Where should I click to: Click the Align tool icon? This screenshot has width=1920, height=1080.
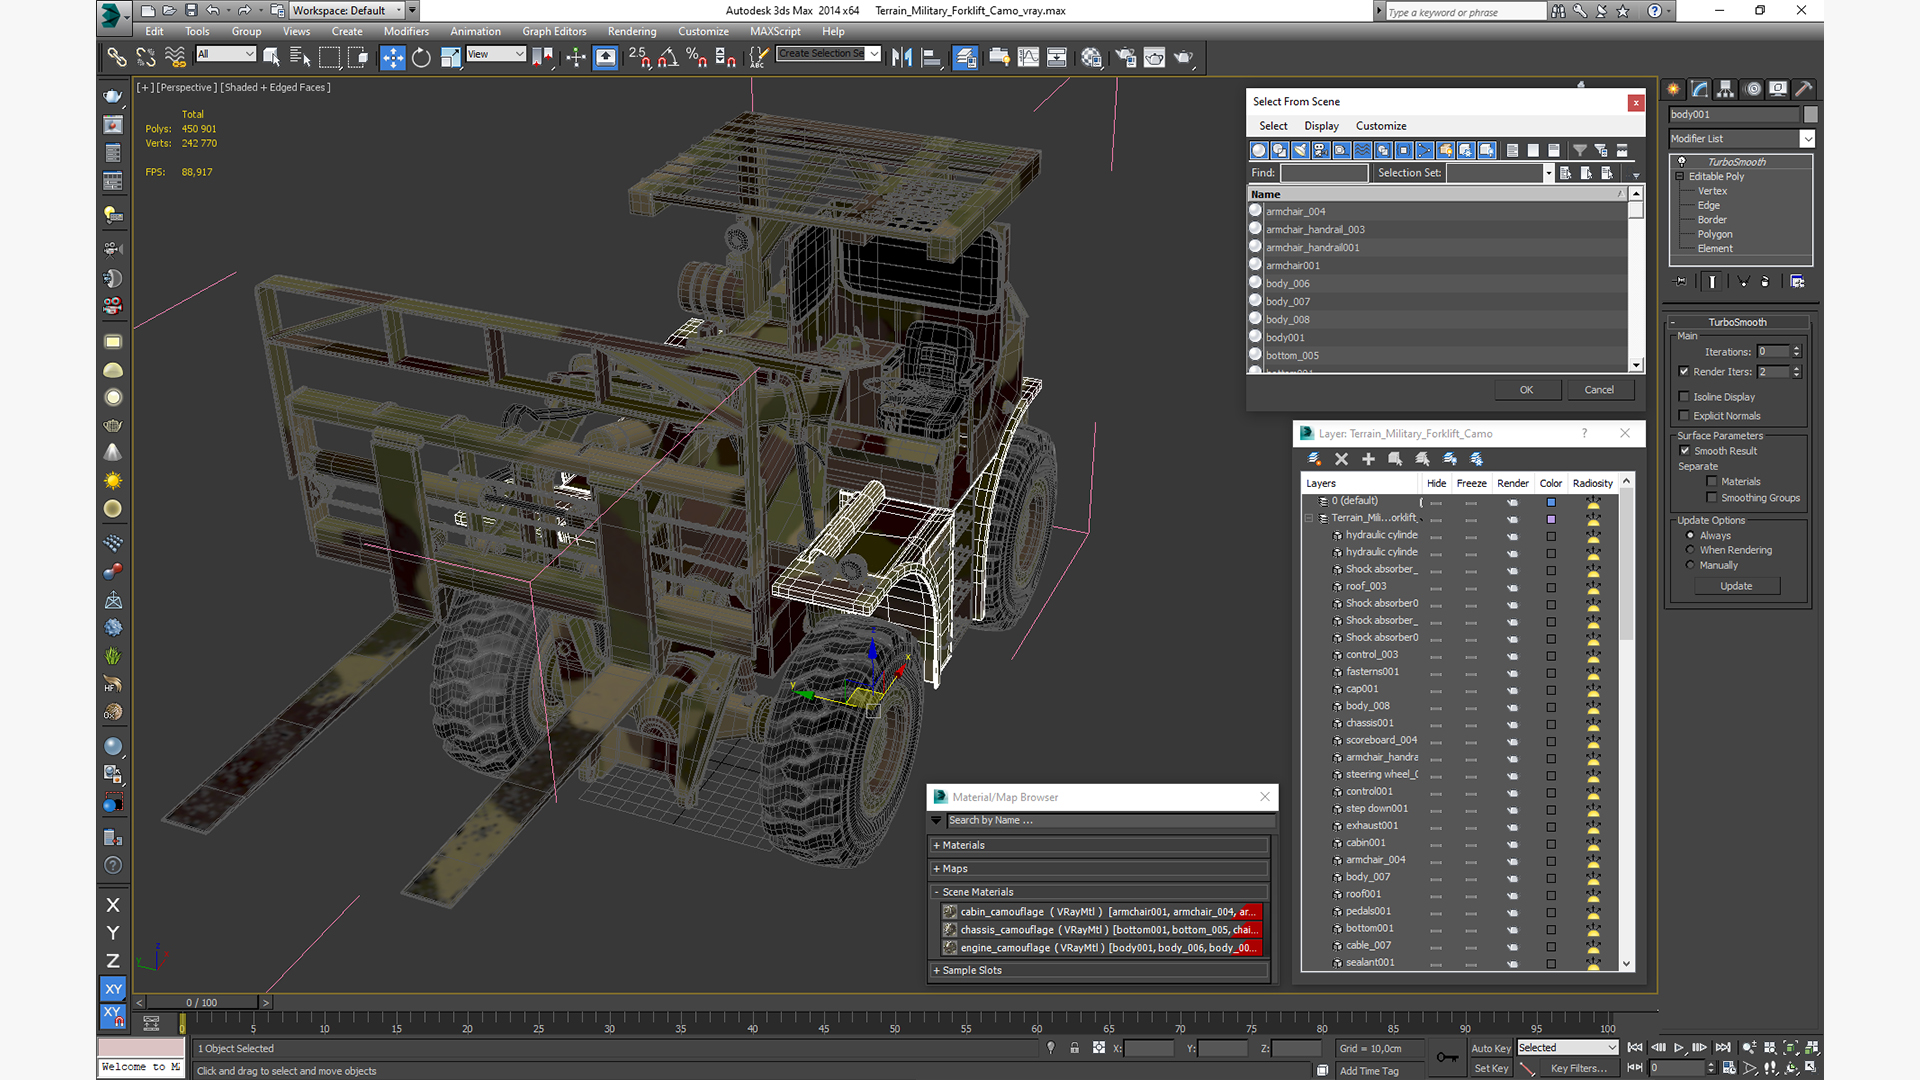[931, 57]
